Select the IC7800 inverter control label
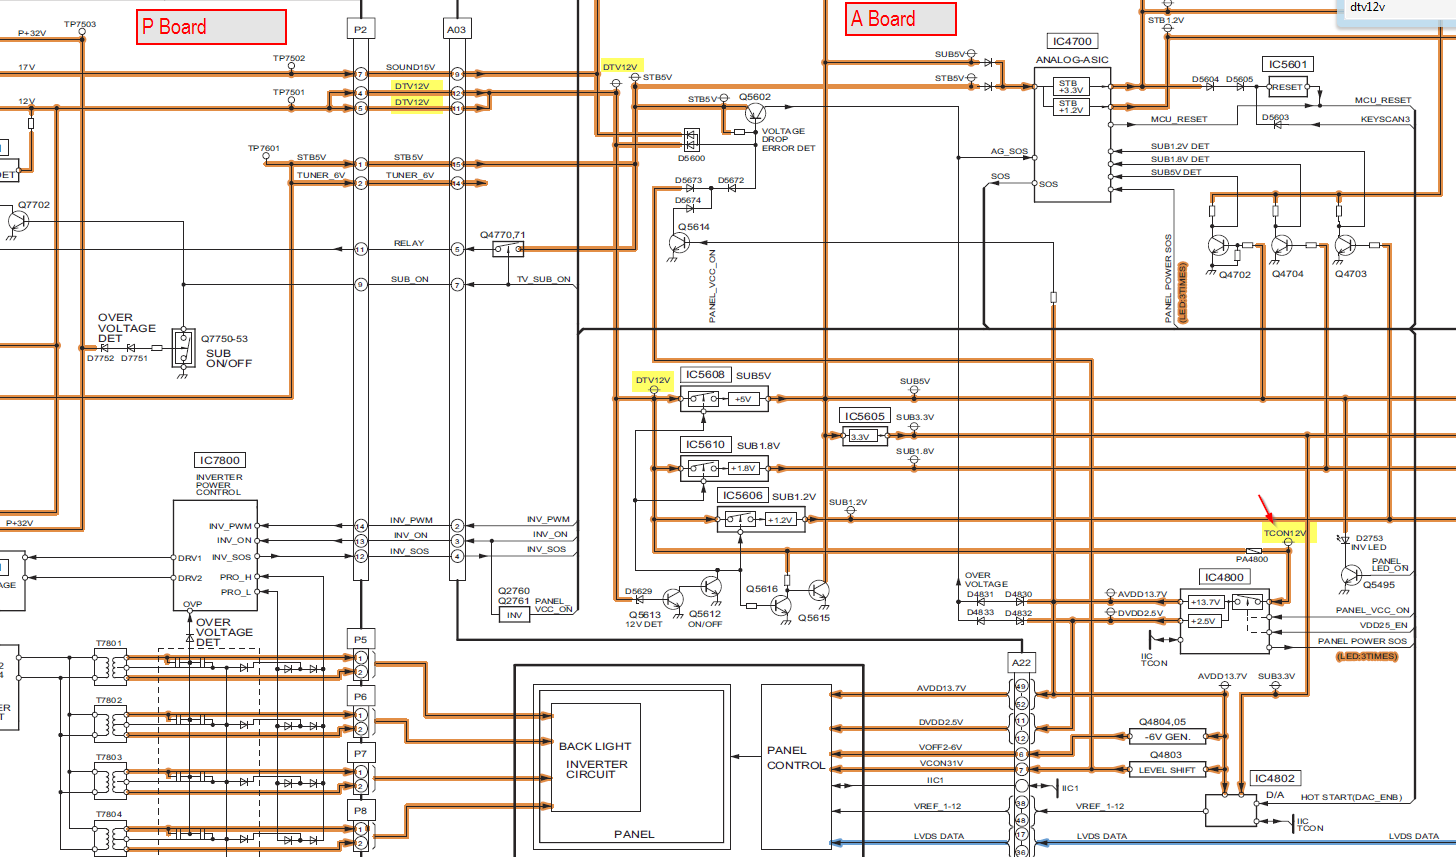 (219, 461)
